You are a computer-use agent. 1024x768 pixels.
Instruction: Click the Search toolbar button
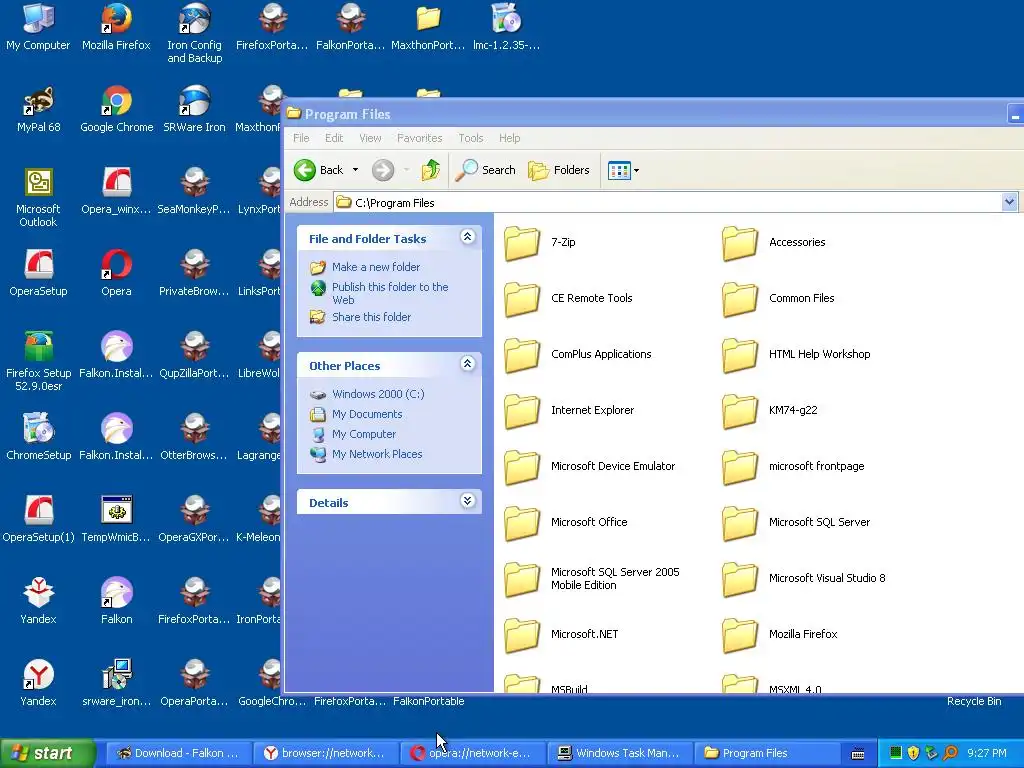485,170
